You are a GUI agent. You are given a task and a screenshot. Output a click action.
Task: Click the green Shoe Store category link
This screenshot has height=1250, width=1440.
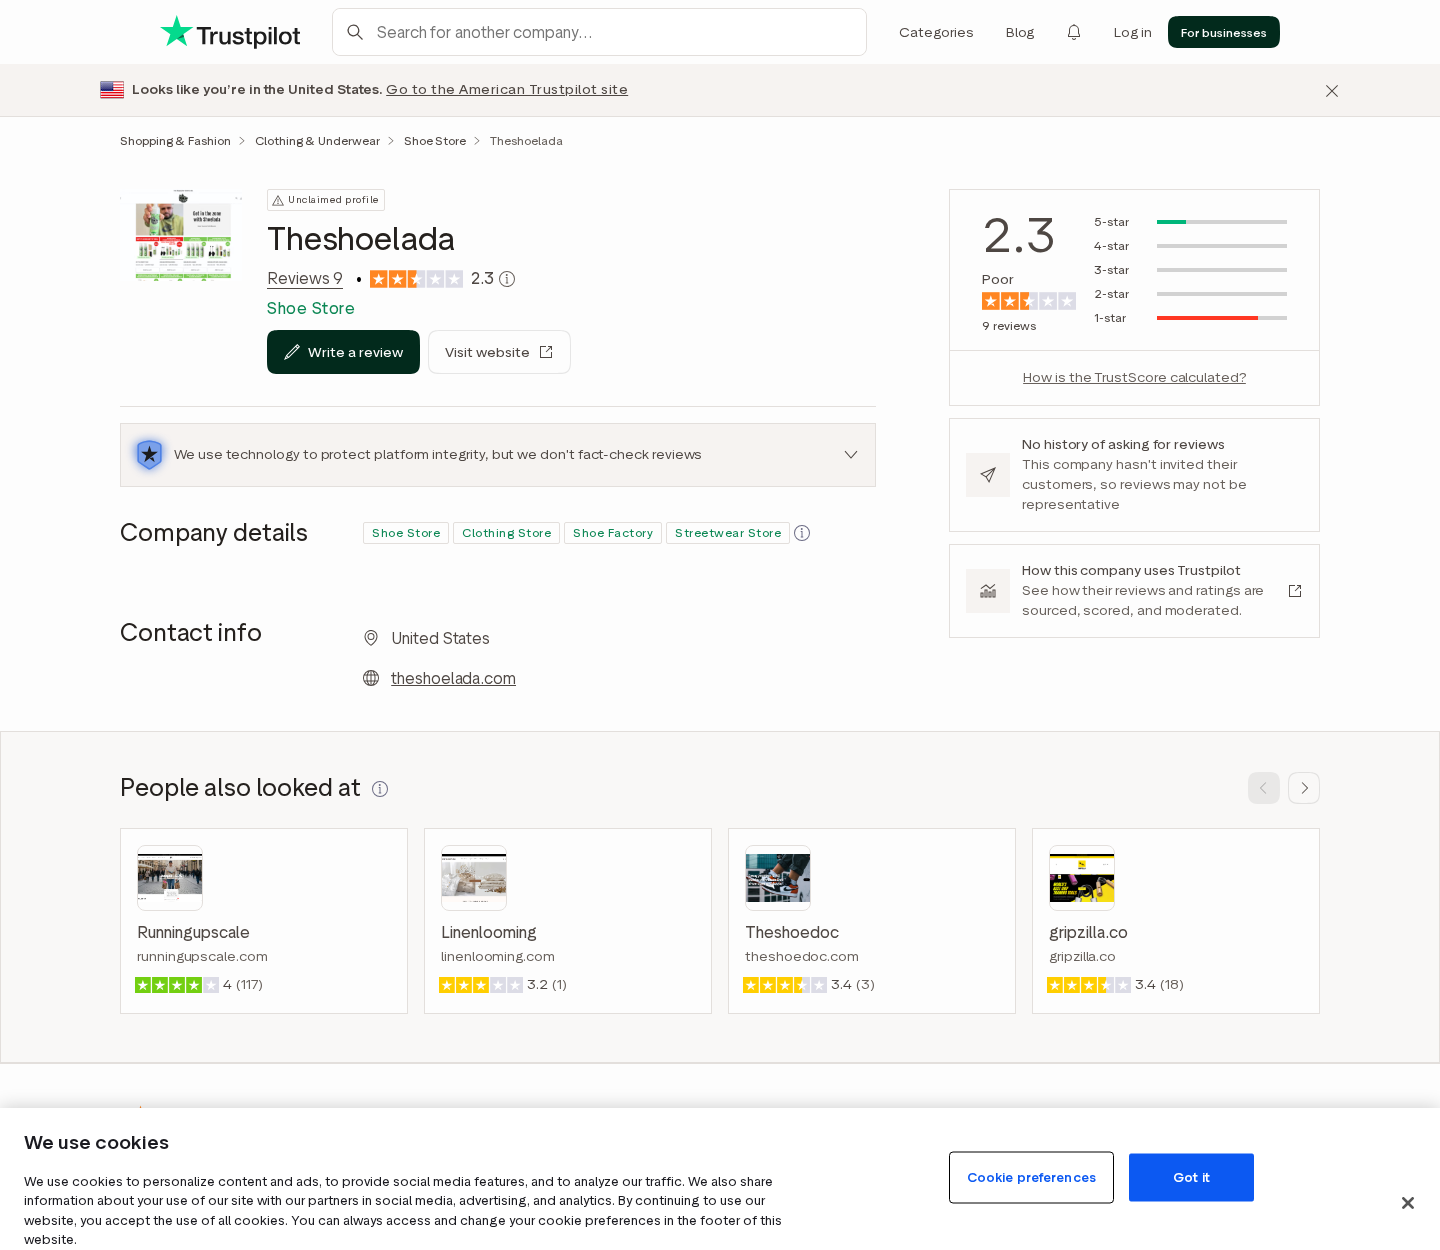click(311, 309)
